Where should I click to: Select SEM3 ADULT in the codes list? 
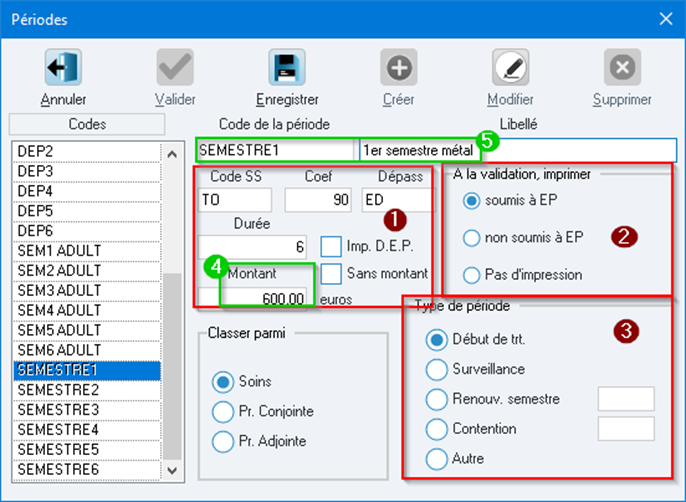87,291
